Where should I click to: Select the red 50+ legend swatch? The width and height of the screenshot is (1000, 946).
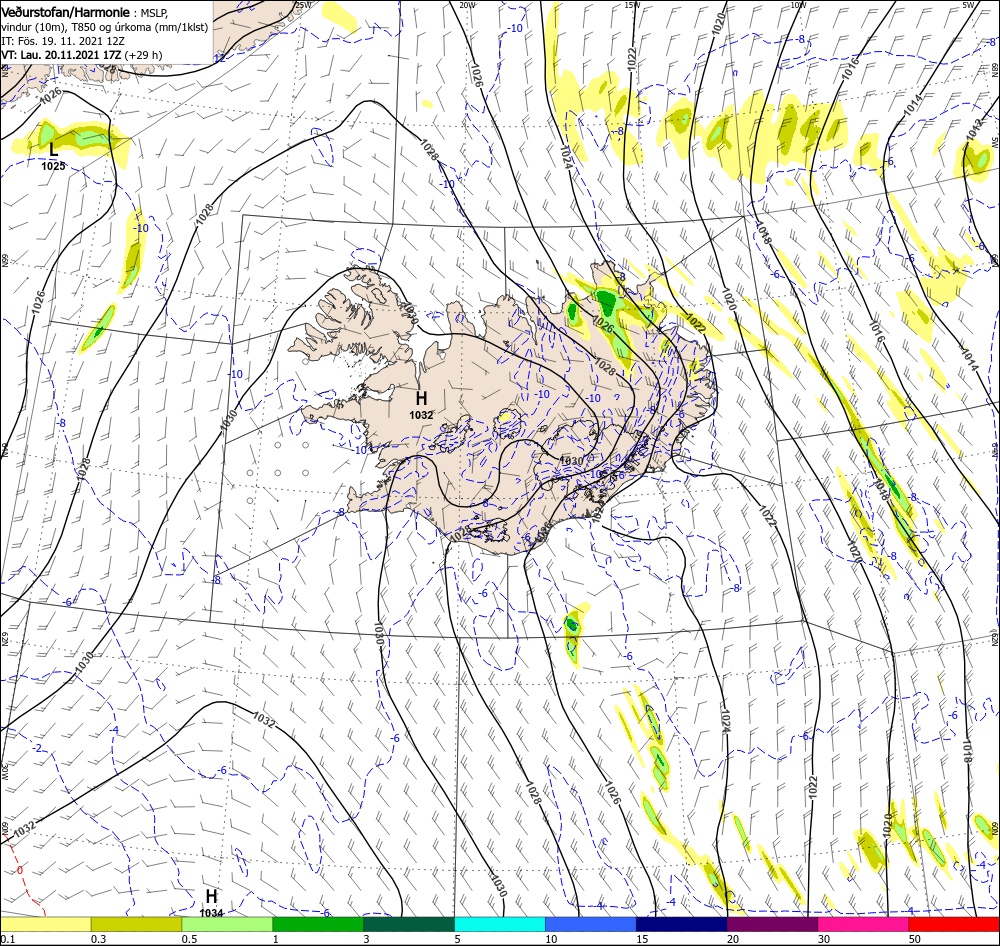(954, 924)
